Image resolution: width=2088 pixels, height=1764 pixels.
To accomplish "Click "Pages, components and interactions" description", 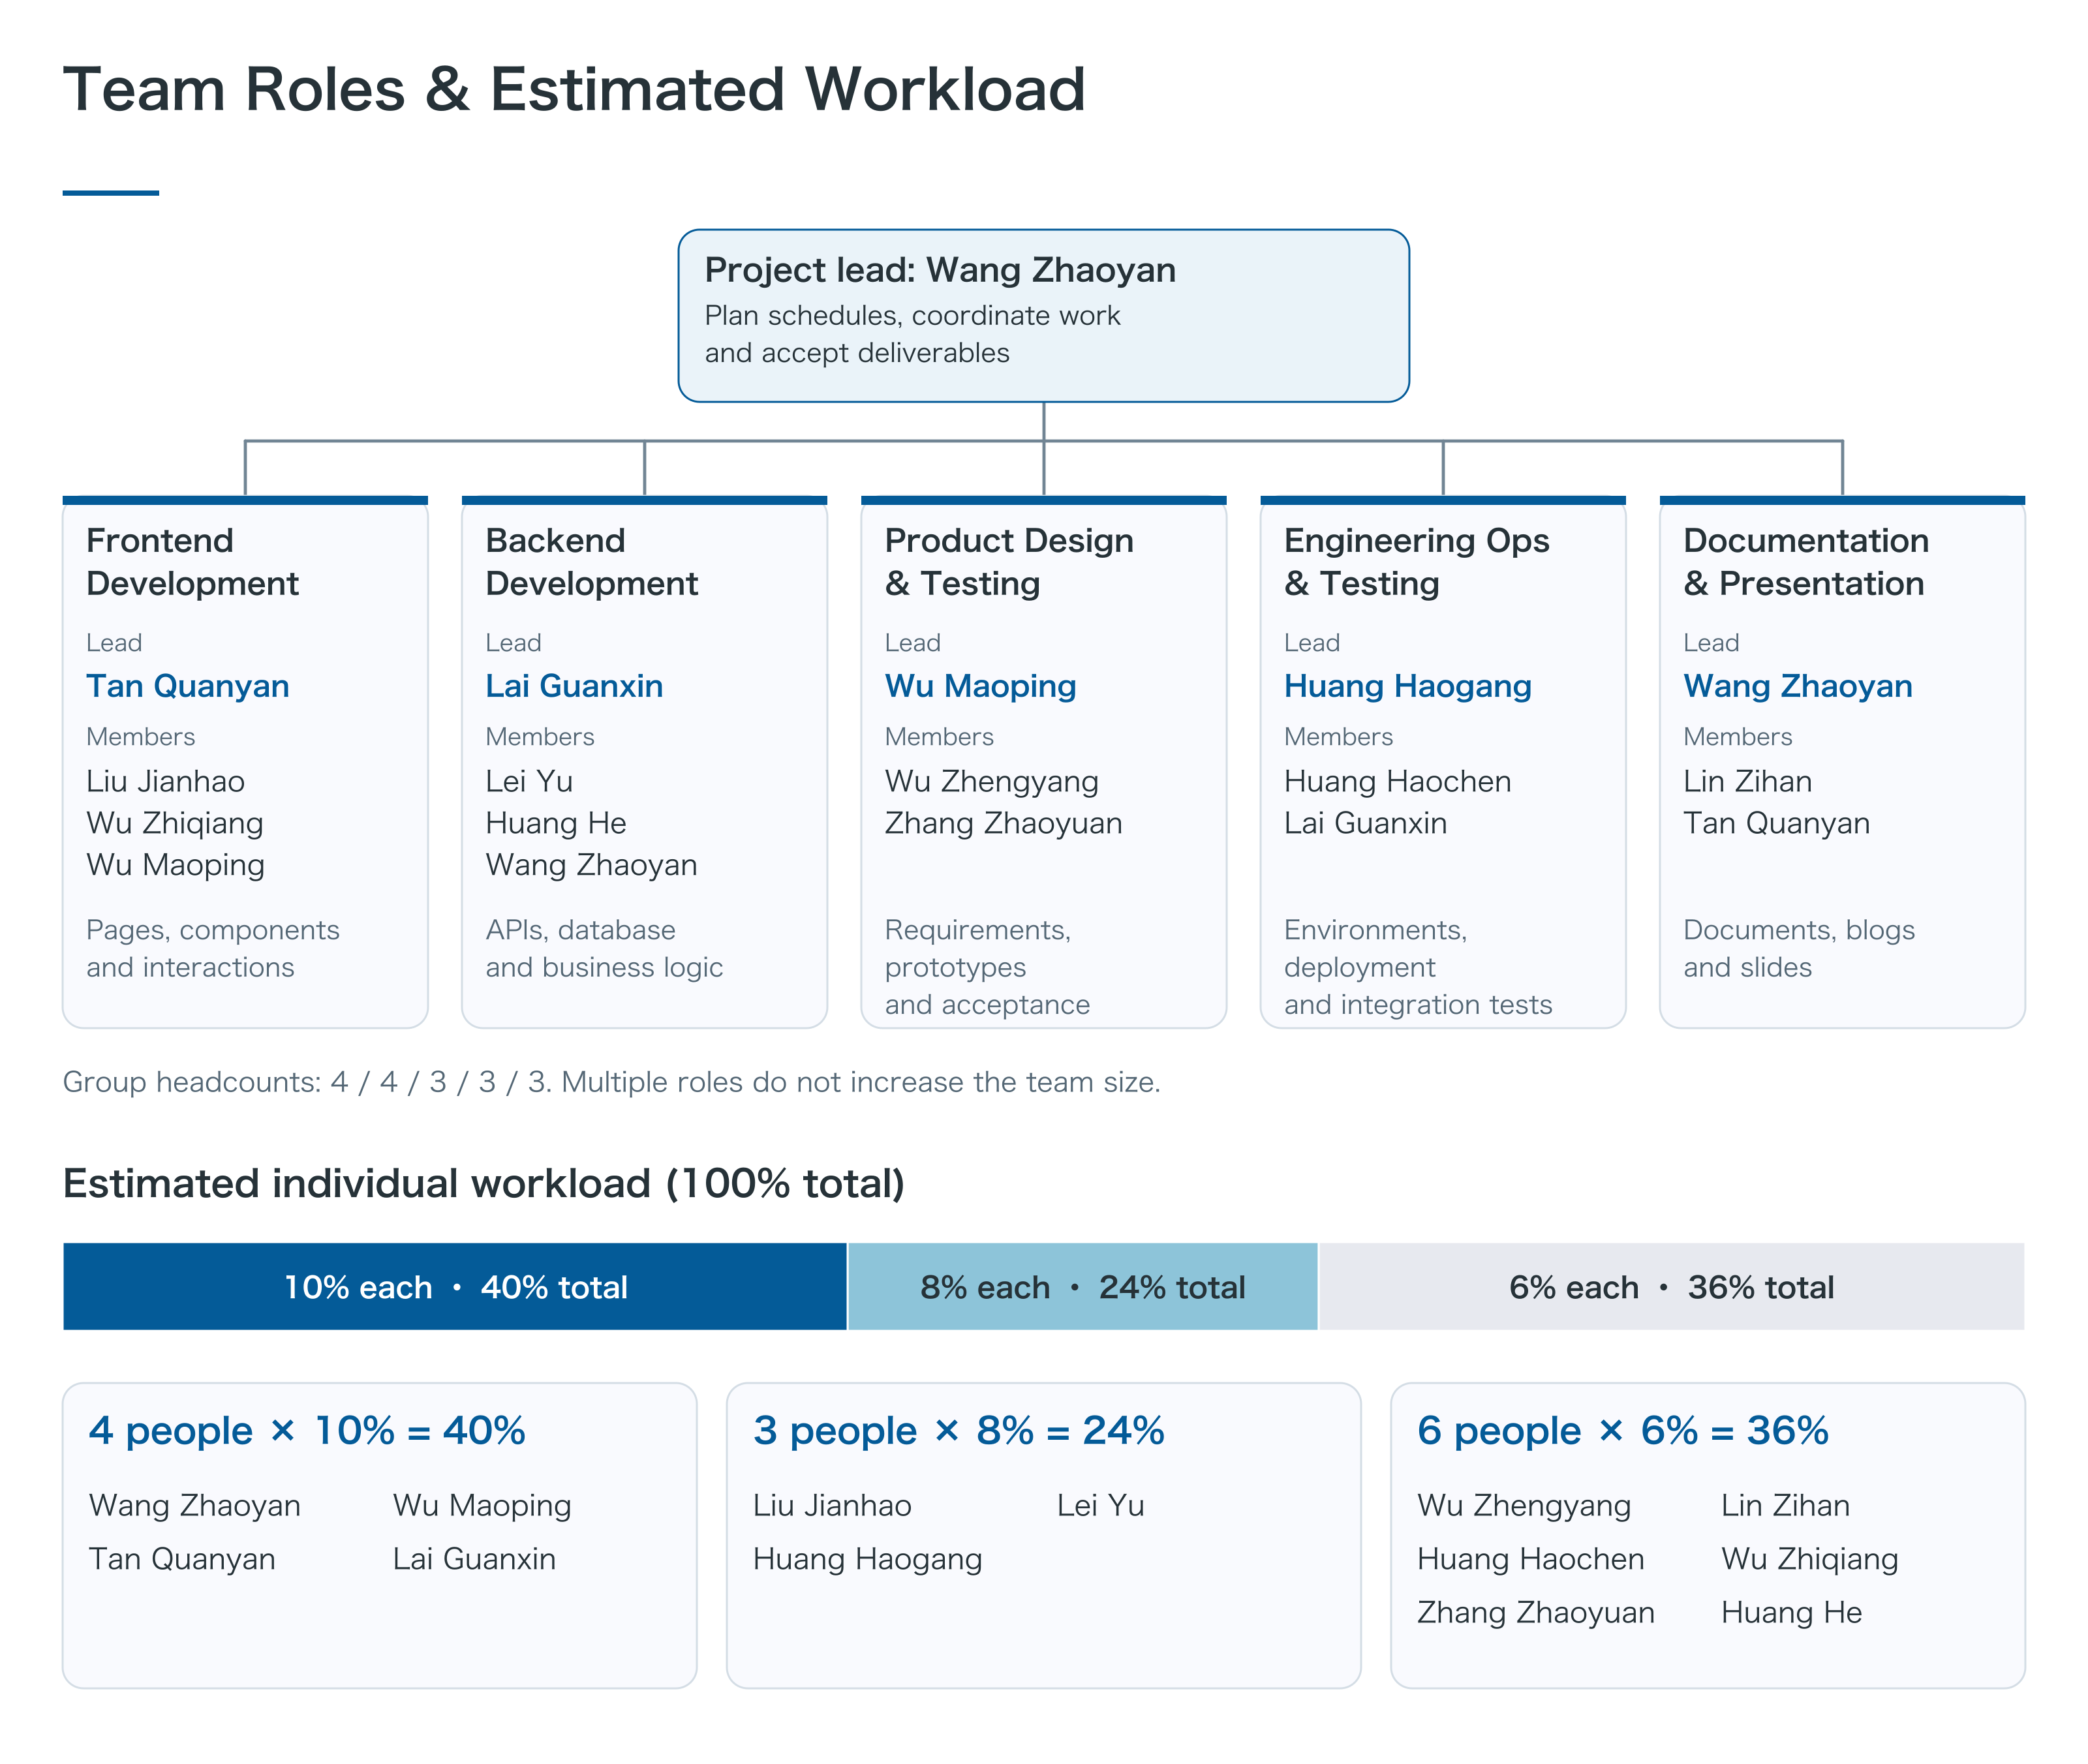I will pos(213,948).
